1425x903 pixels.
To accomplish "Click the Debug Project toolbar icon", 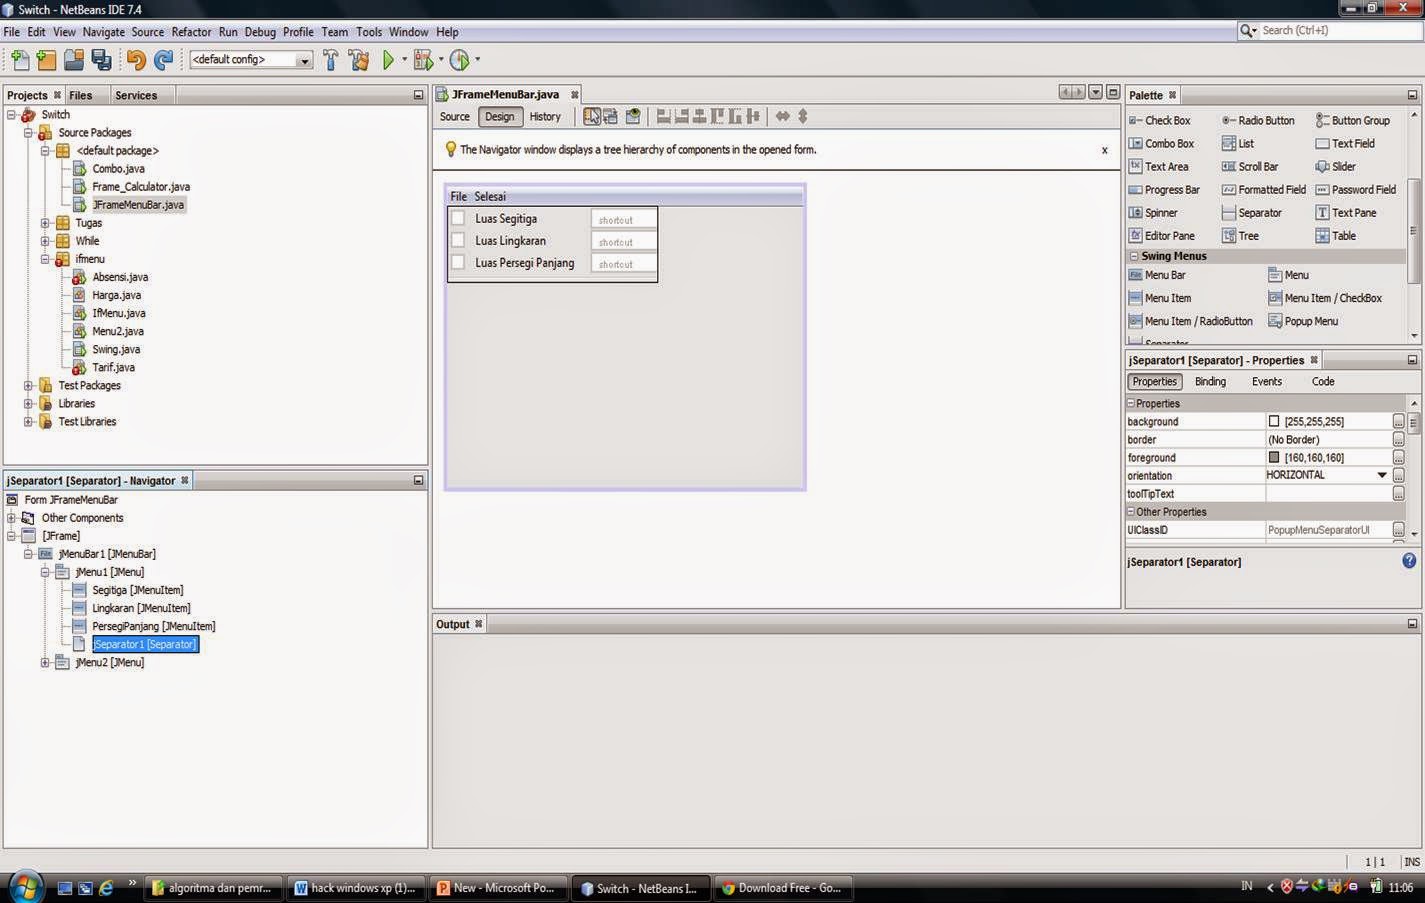I will (x=424, y=60).
